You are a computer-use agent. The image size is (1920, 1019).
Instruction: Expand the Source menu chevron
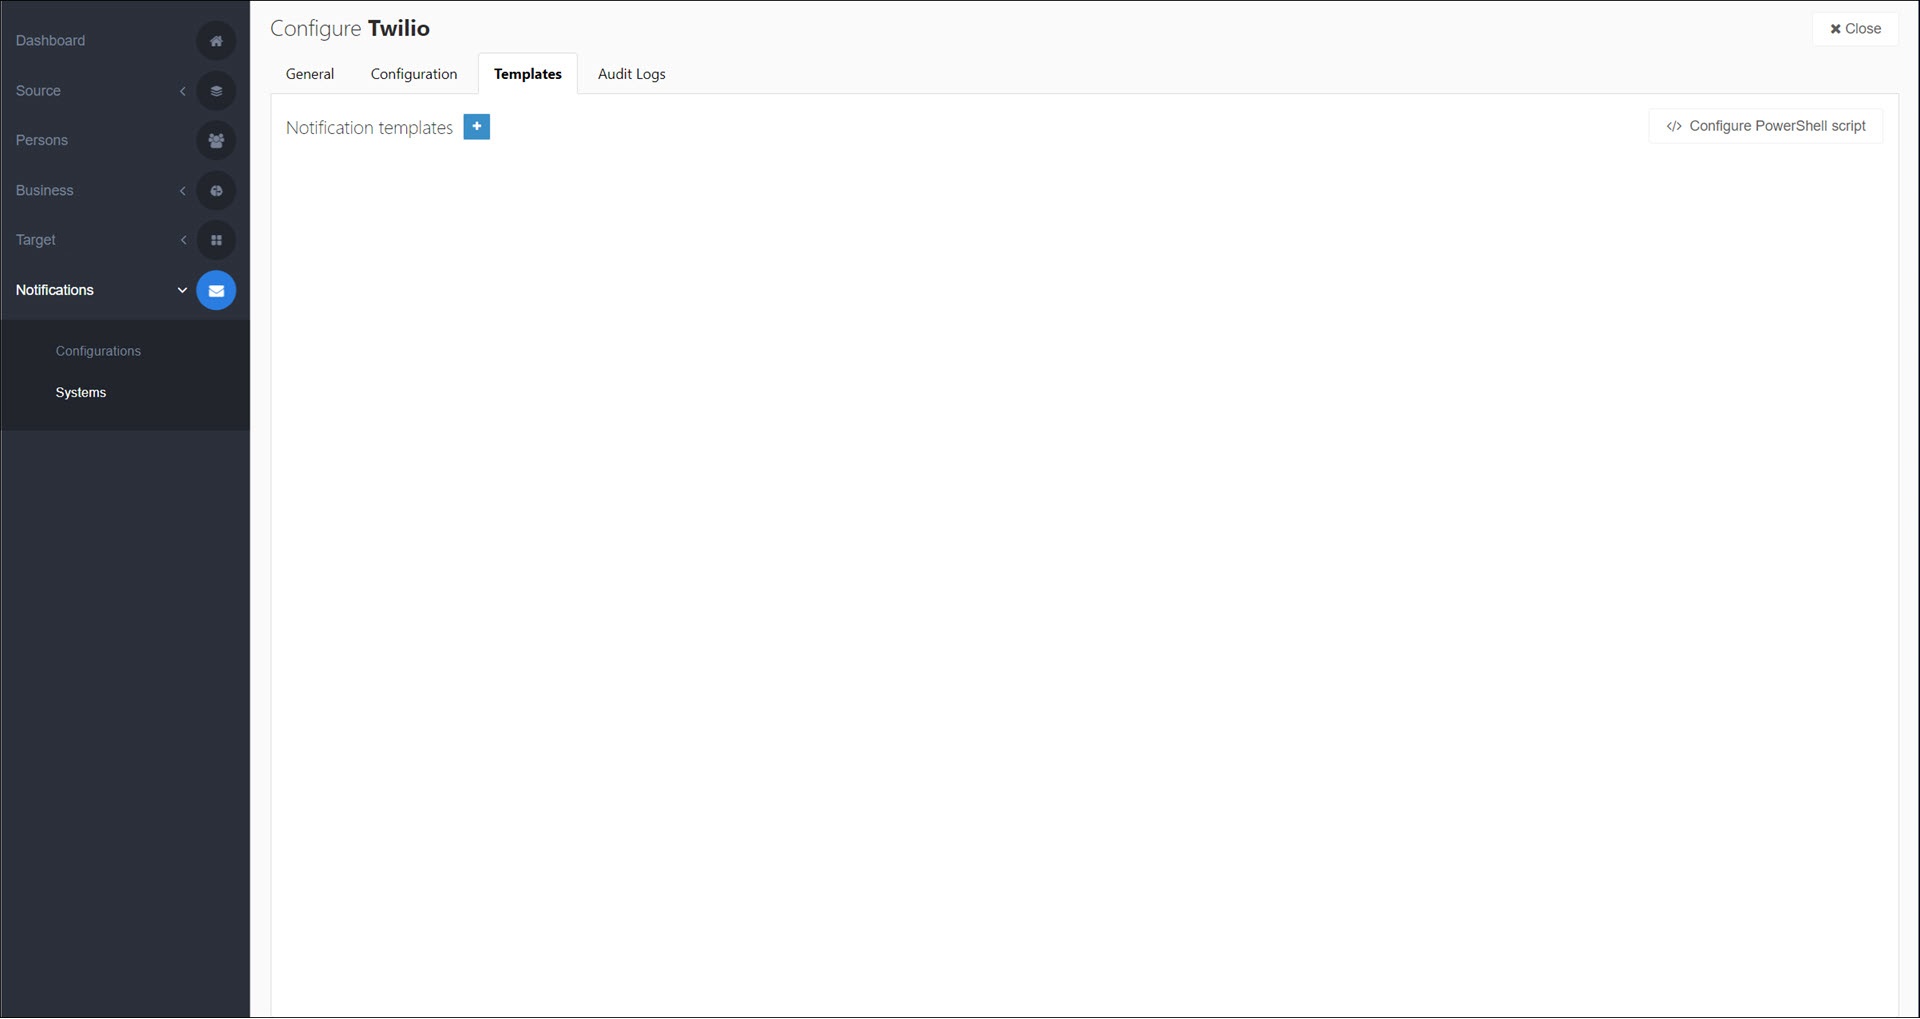tap(183, 91)
